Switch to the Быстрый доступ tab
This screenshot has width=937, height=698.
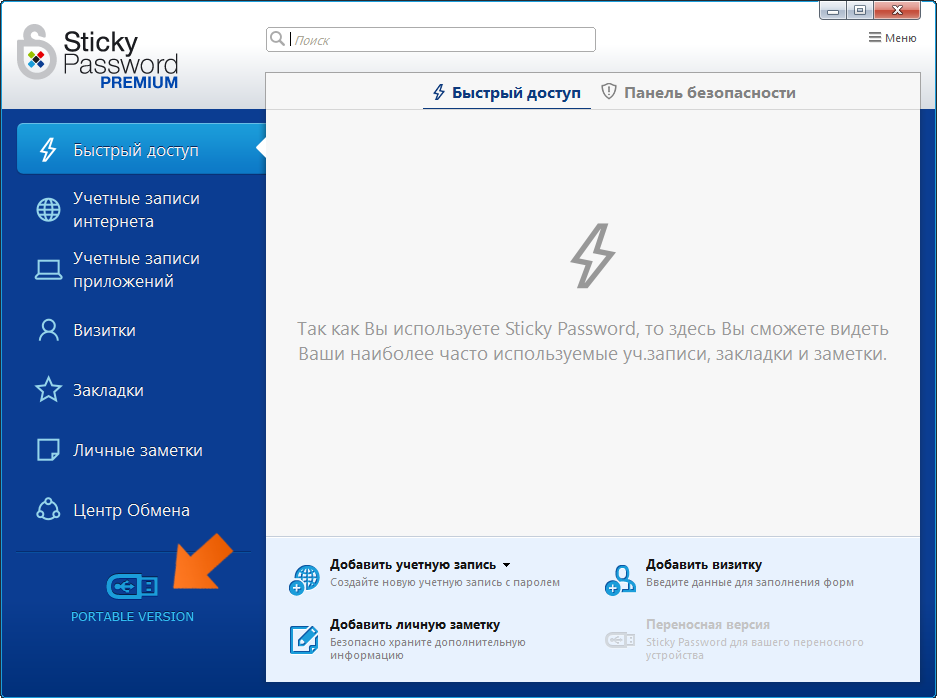click(507, 93)
